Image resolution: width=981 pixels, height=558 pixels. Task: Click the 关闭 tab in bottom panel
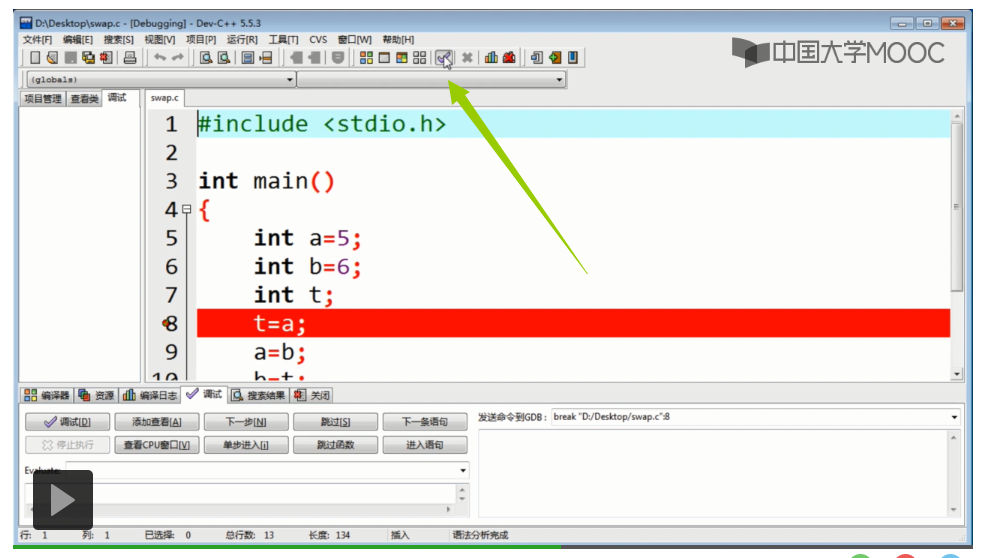pyautogui.click(x=312, y=395)
